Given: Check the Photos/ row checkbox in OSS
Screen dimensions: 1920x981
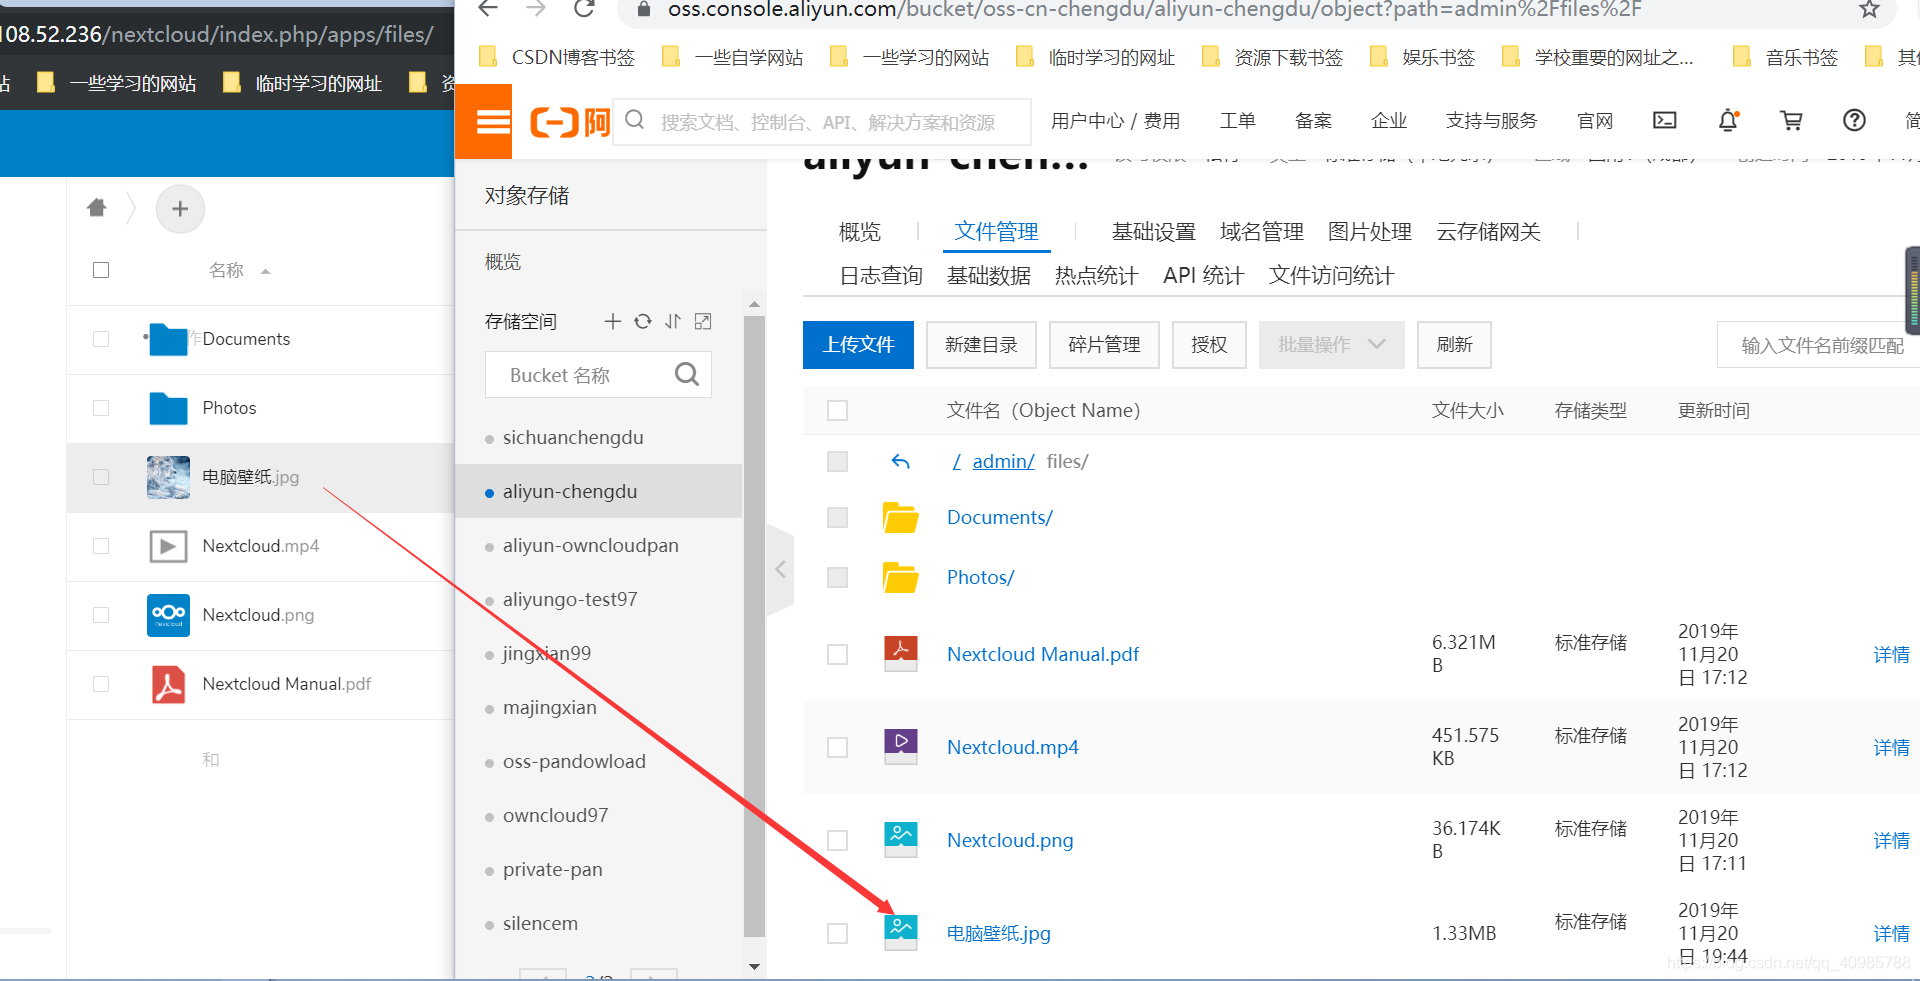Looking at the screenshot, I should (838, 577).
